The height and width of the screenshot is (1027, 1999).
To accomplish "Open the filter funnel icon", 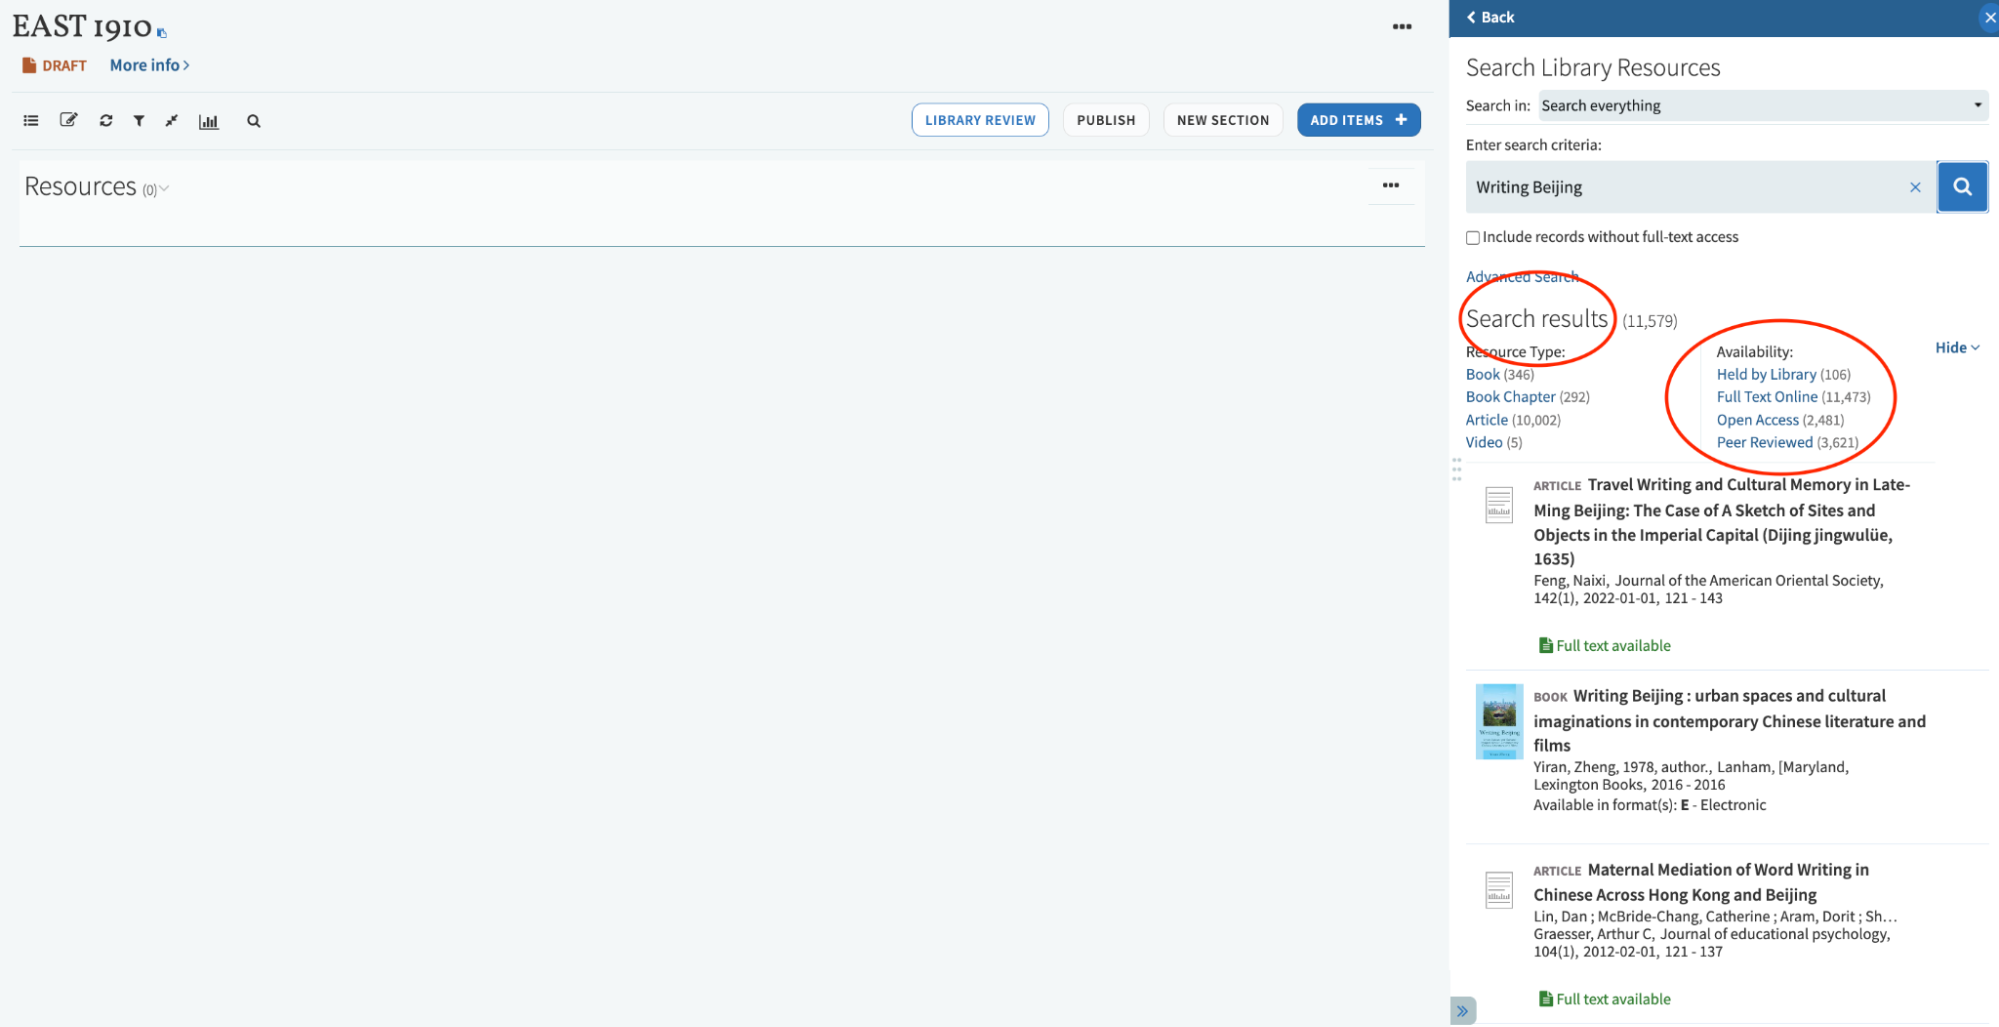I will (139, 121).
